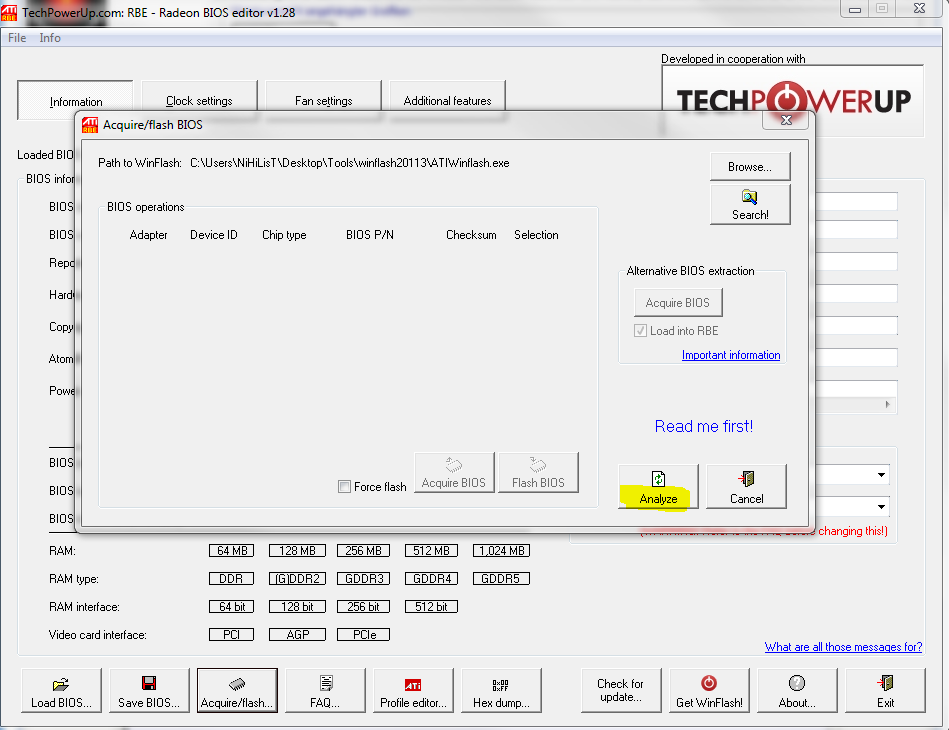Click the BIOS P/N column header
The width and height of the screenshot is (949, 730).
370,235
